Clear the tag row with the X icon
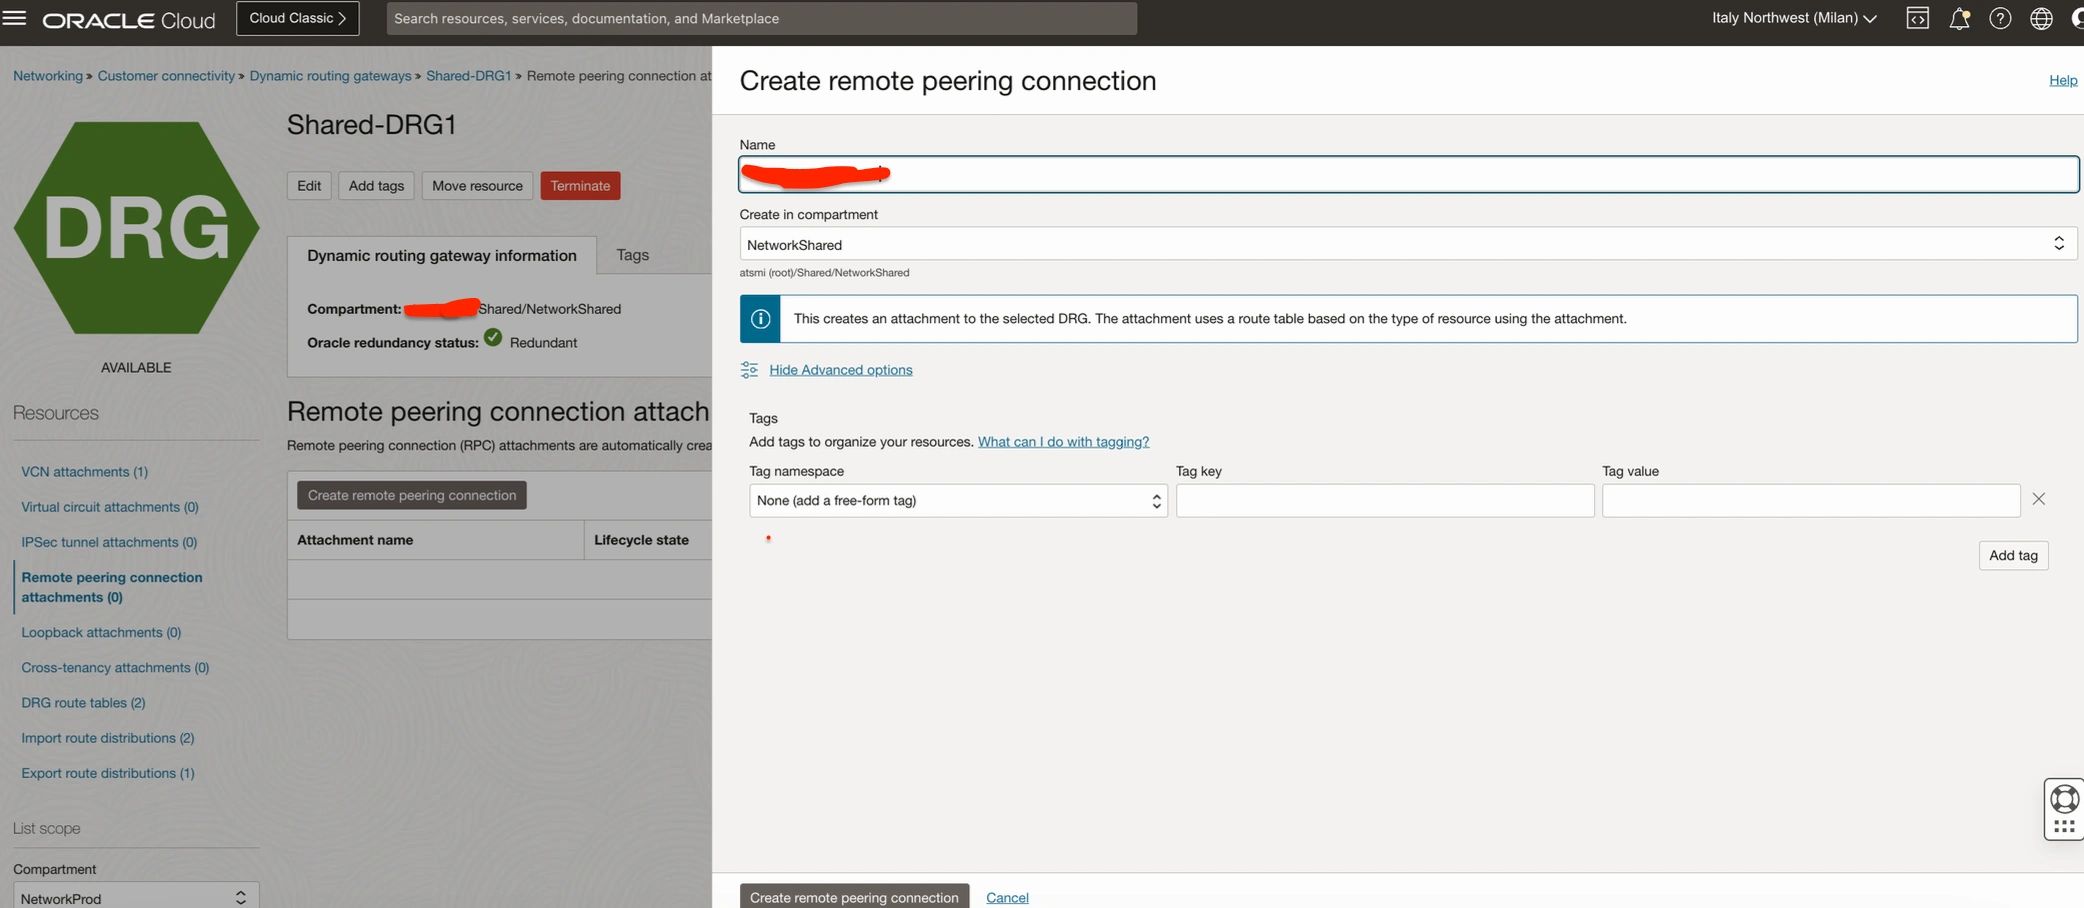 click(2039, 498)
